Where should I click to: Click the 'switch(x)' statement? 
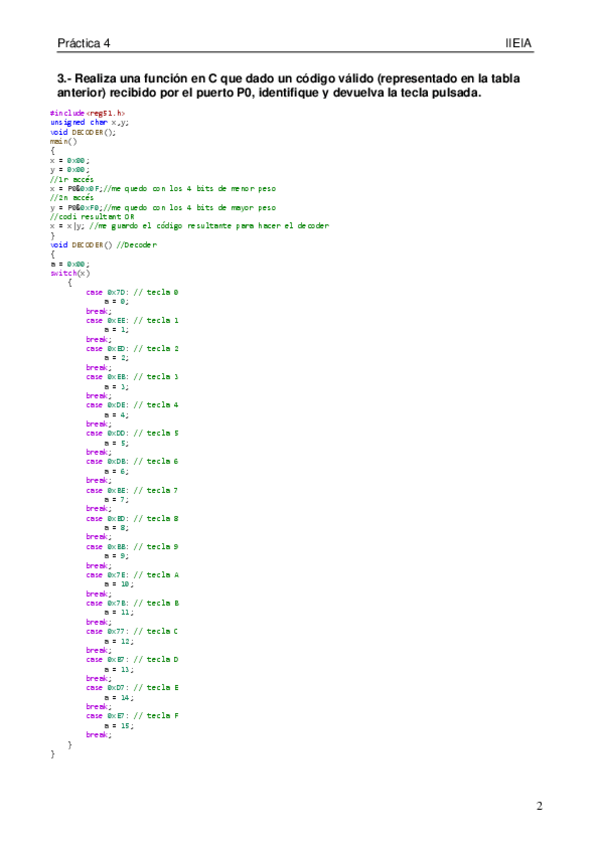click(70, 273)
